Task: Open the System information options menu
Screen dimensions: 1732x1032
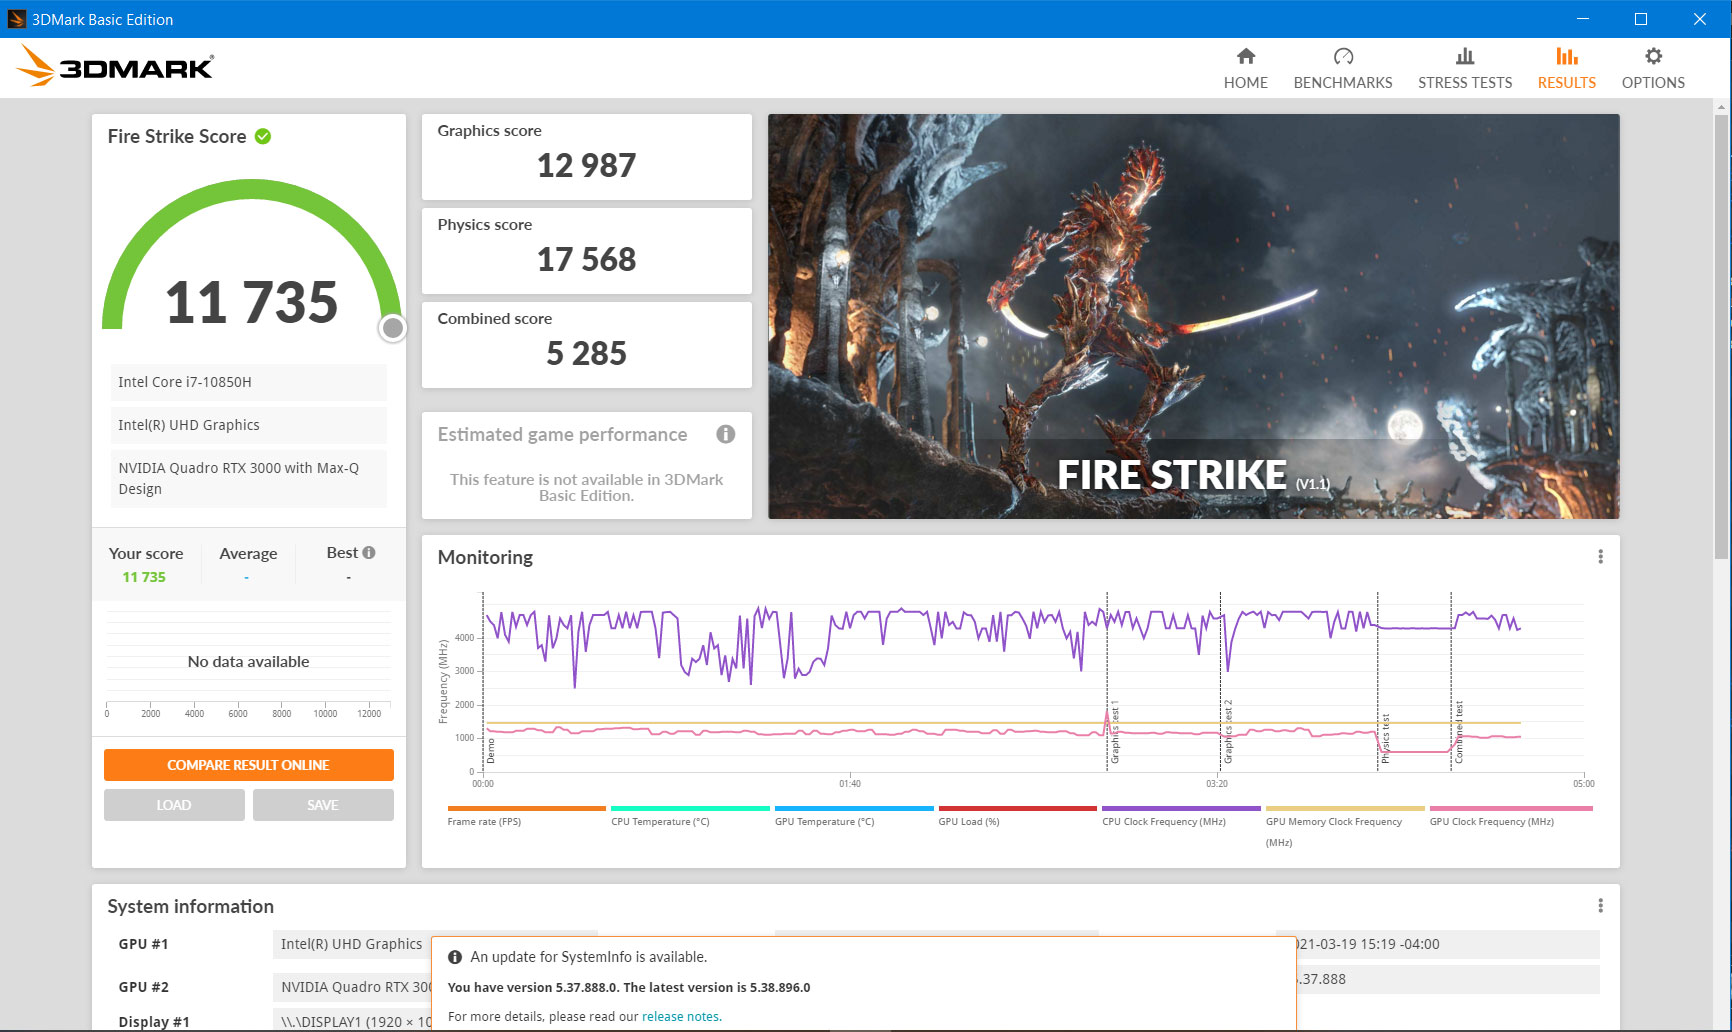Action: pos(1600,906)
